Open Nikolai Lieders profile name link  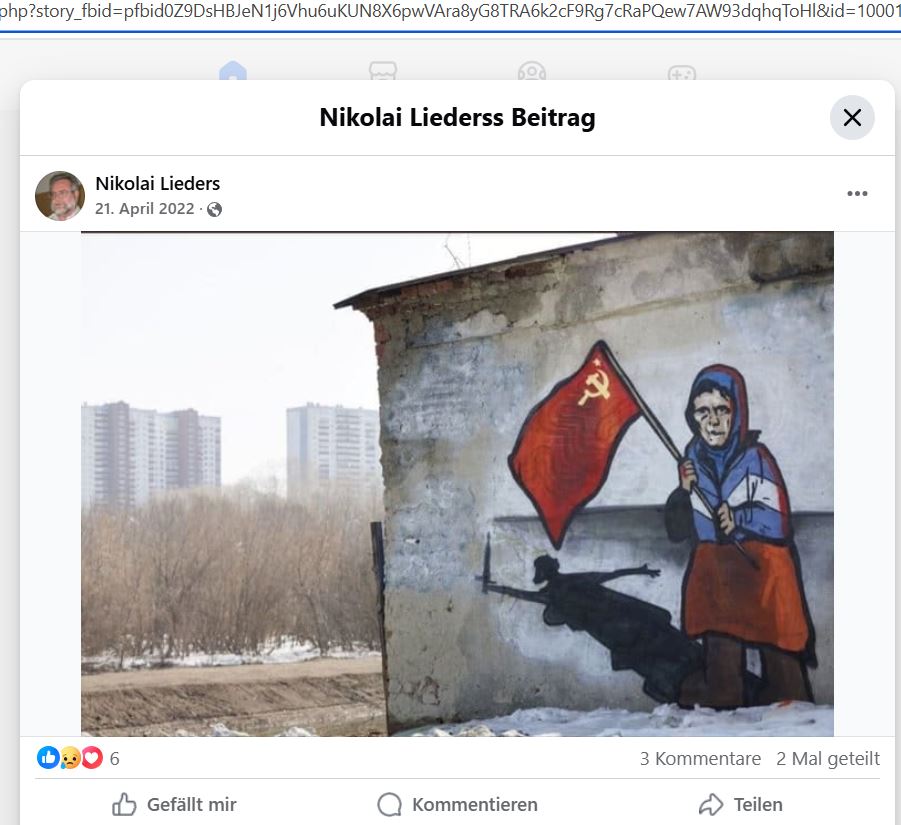(x=157, y=183)
